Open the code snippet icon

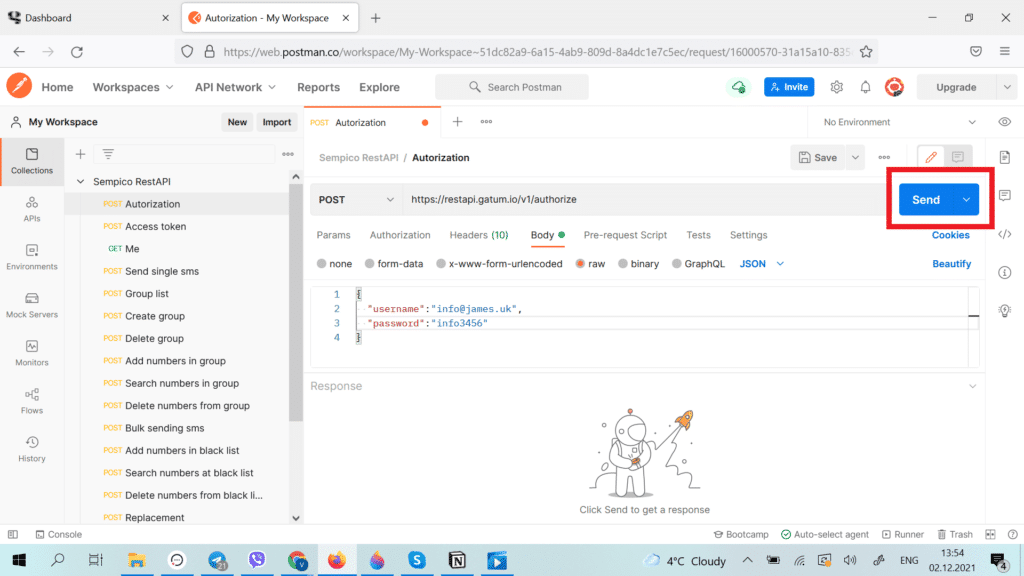point(1004,234)
